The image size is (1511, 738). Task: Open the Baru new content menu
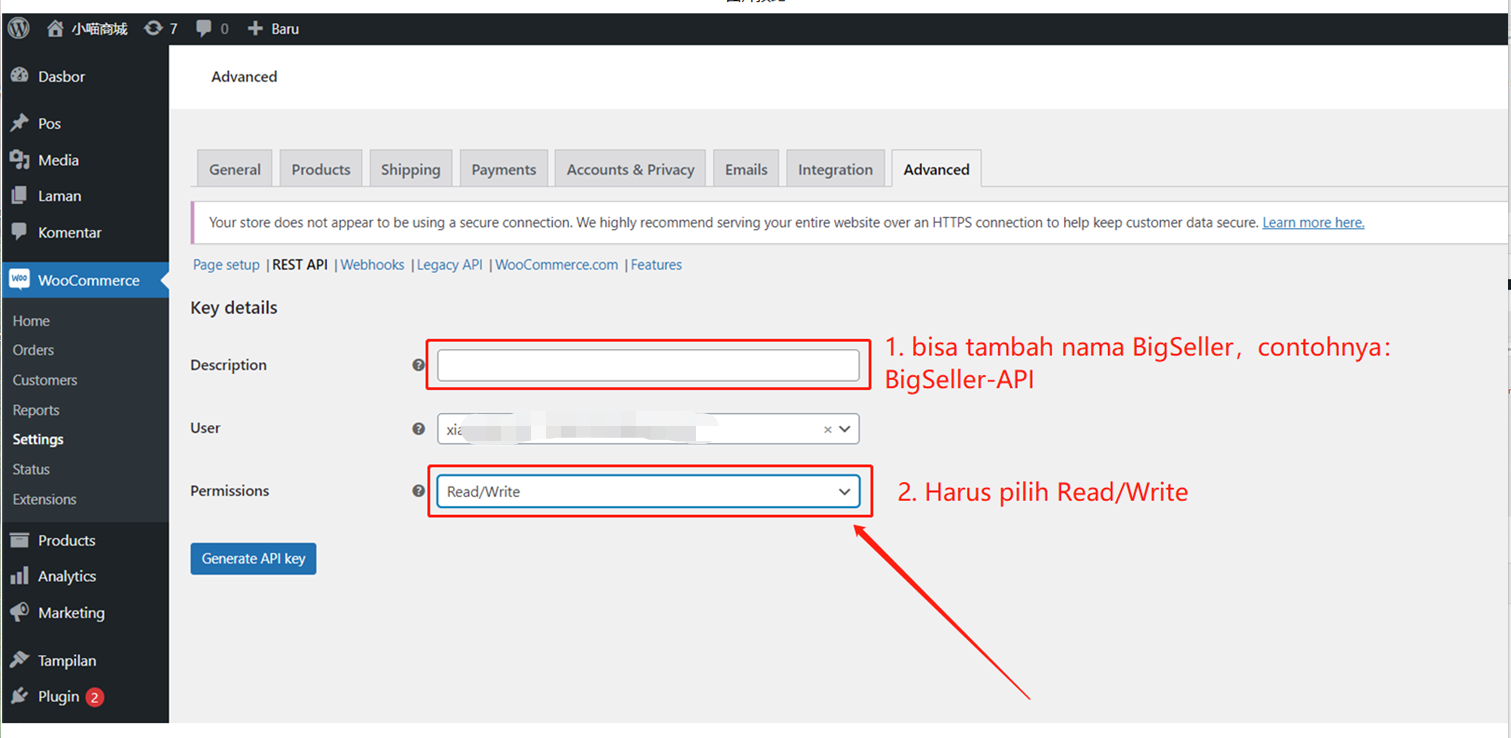[273, 28]
